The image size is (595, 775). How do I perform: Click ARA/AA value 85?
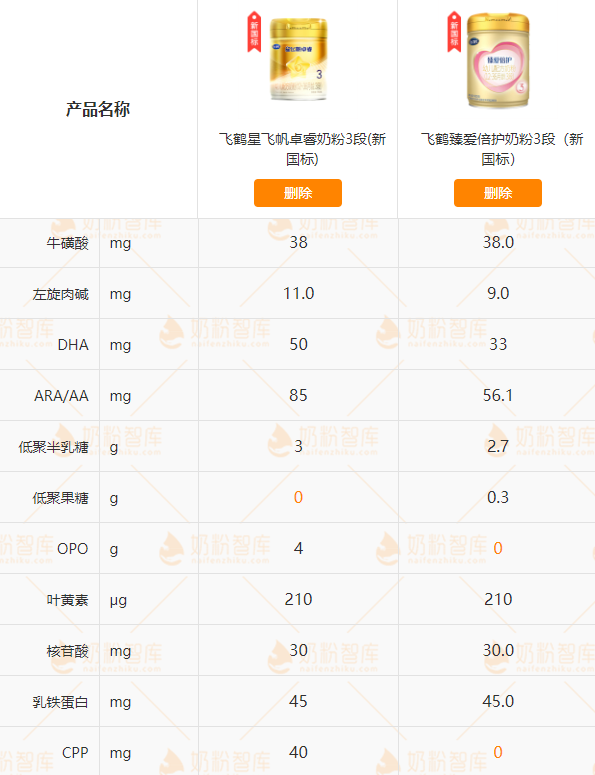298,395
